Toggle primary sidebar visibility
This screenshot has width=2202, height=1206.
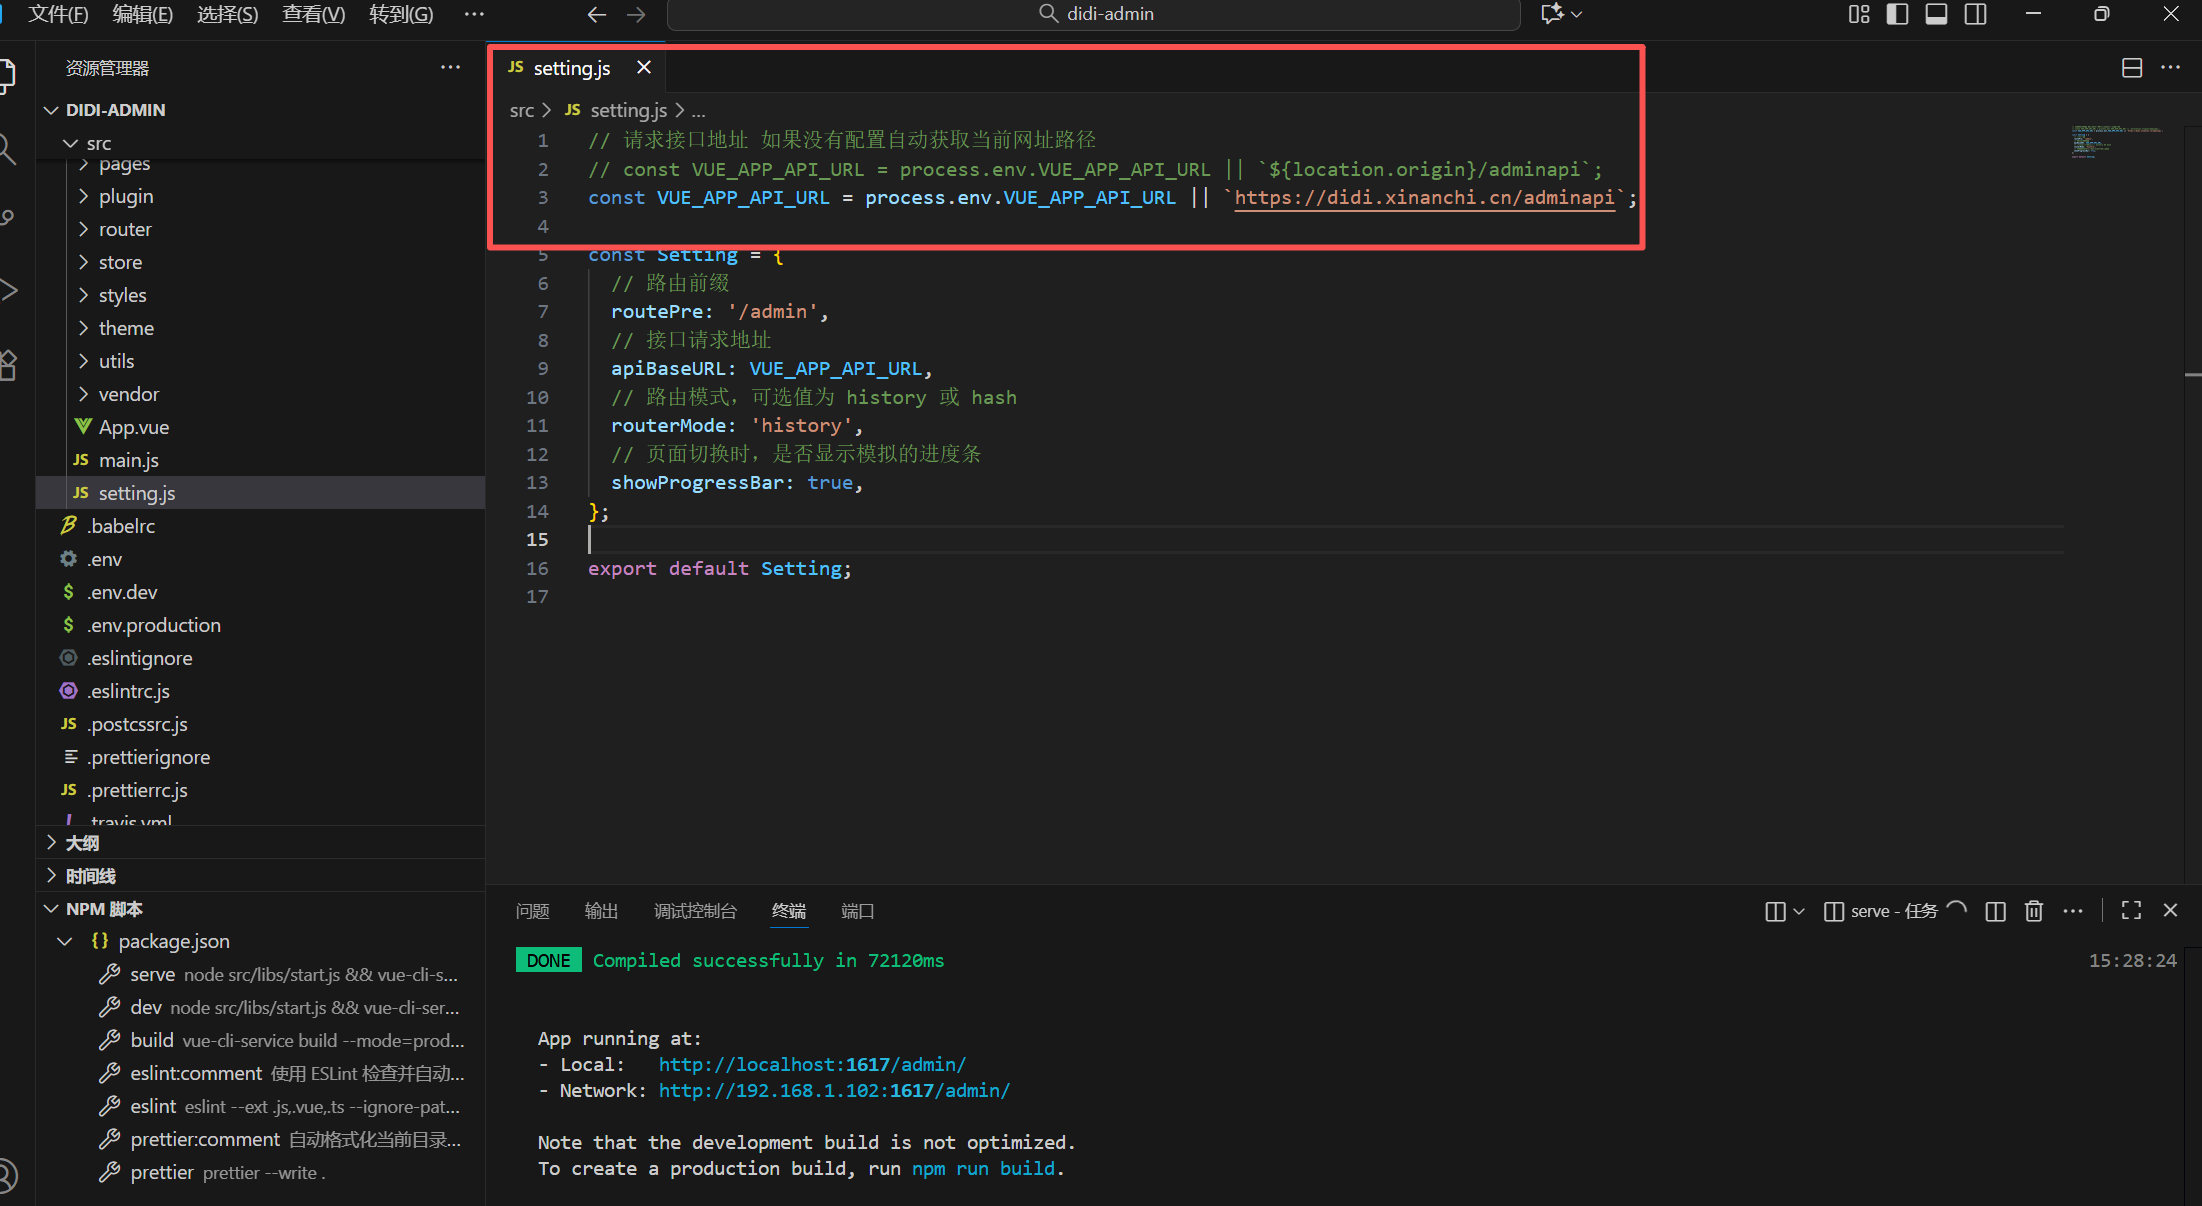(x=1897, y=14)
